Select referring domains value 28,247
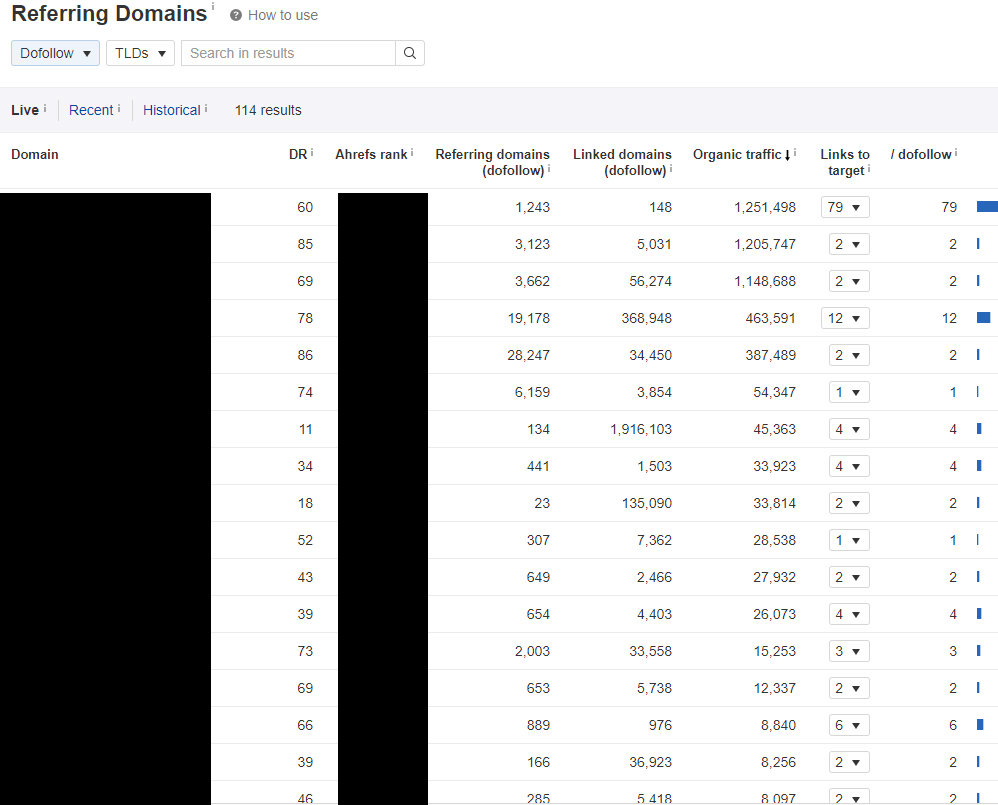 coord(528,354)
